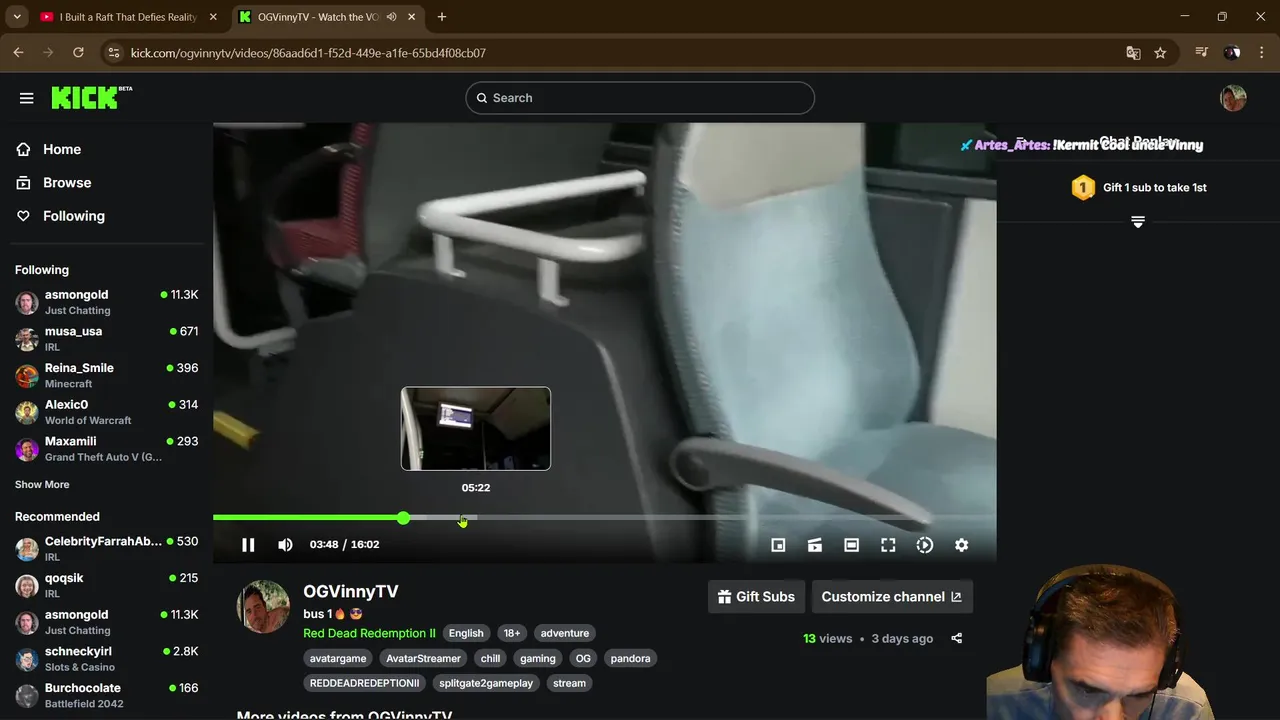Click the 18+ tag
This screenshot has height=720, width=1280.
coord(512,633)
